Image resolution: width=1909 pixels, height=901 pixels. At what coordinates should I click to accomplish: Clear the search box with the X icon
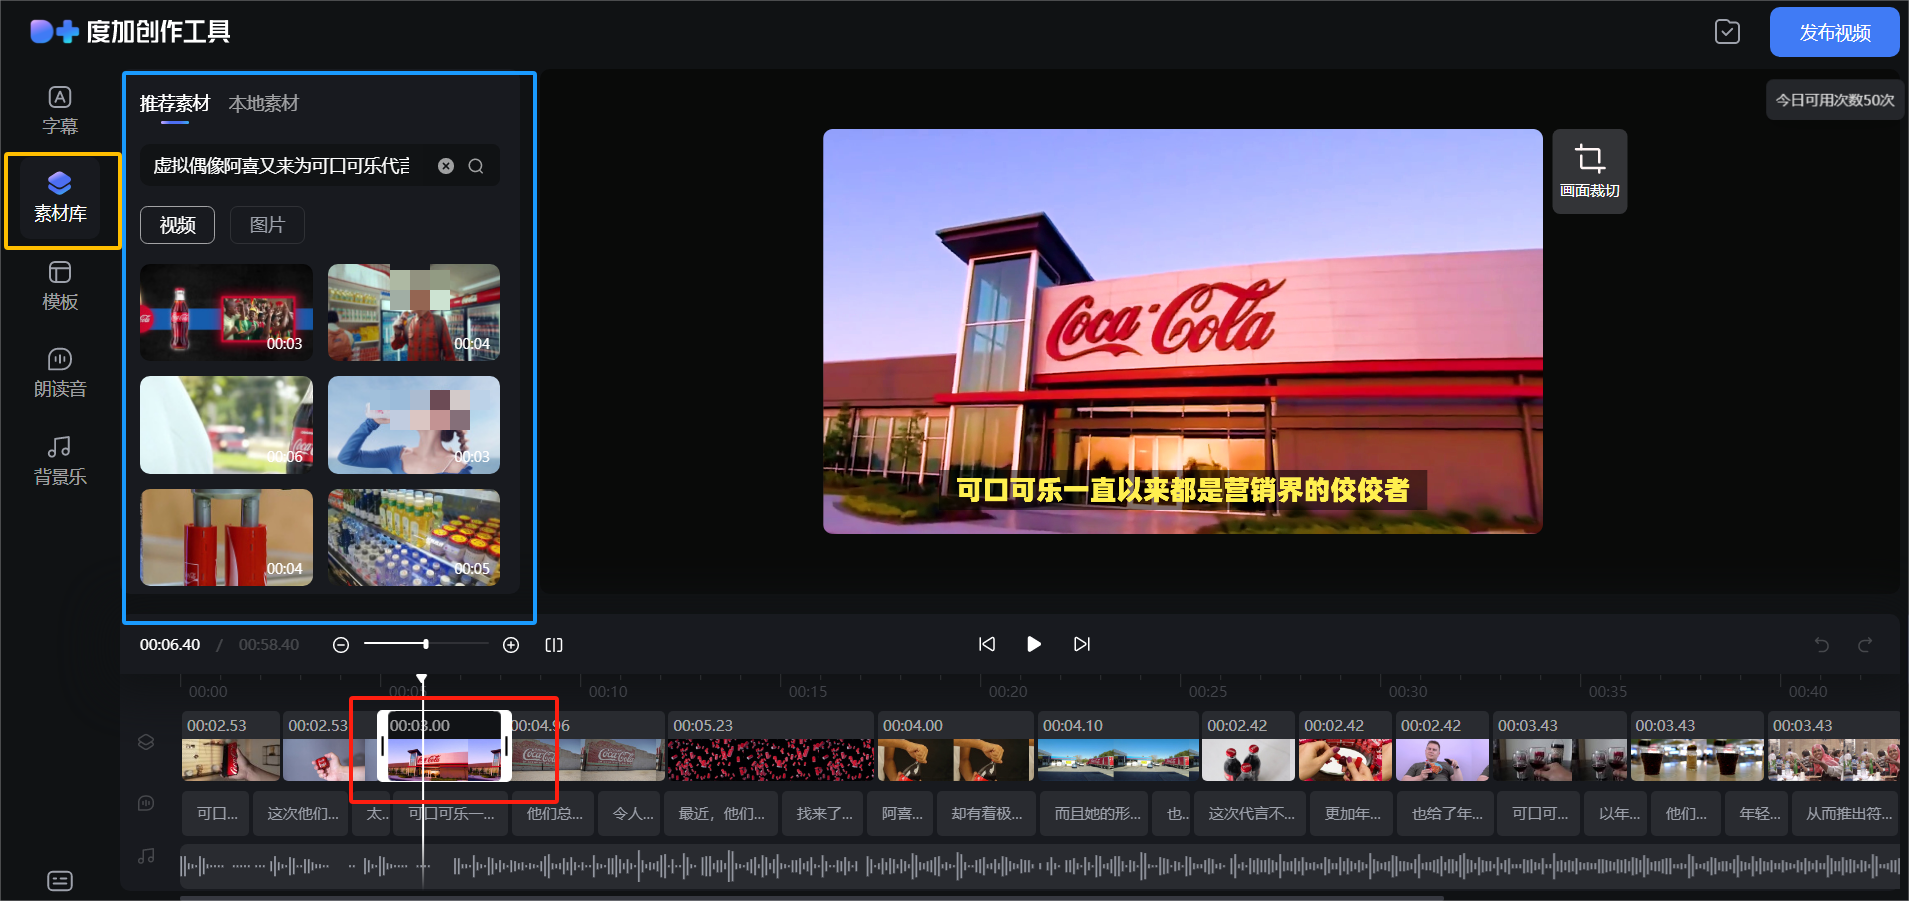pos(446,166)
